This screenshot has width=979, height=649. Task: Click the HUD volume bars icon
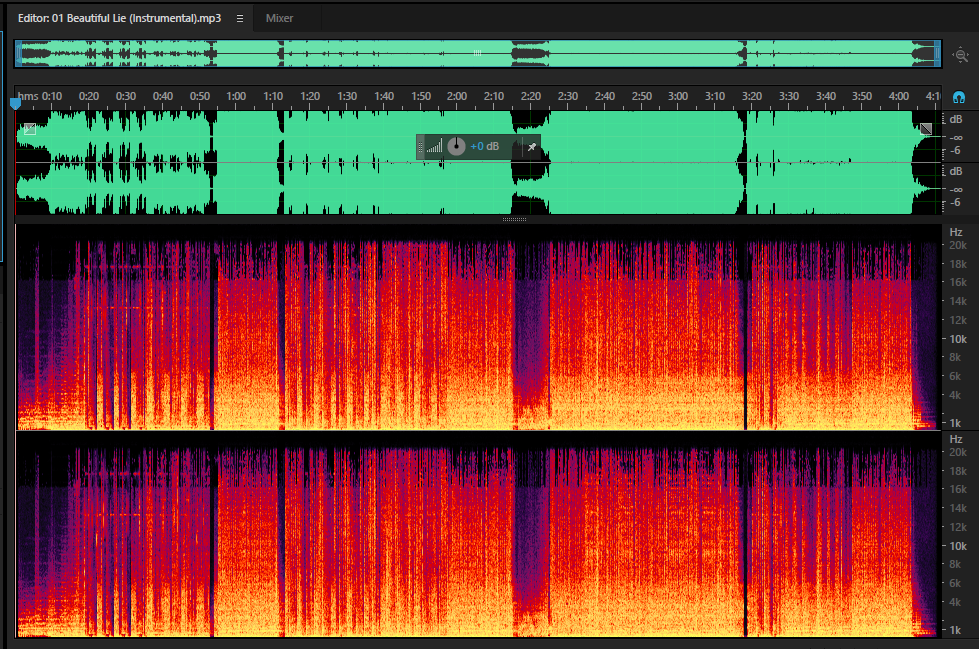[435, 146]
